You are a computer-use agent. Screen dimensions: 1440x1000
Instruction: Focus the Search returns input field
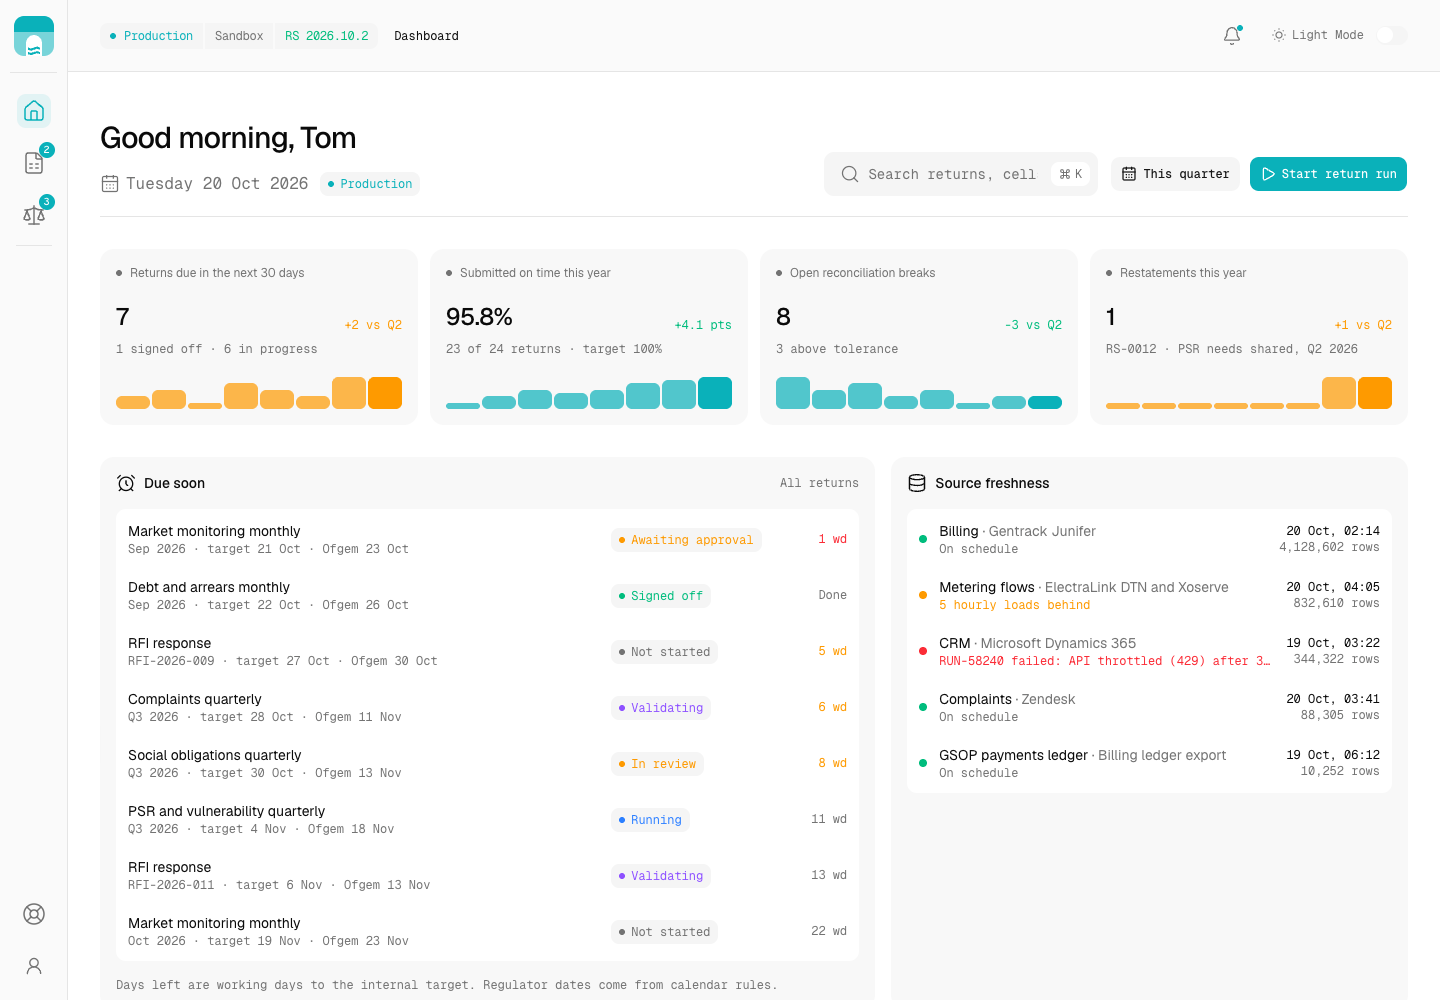click(960, 174)
